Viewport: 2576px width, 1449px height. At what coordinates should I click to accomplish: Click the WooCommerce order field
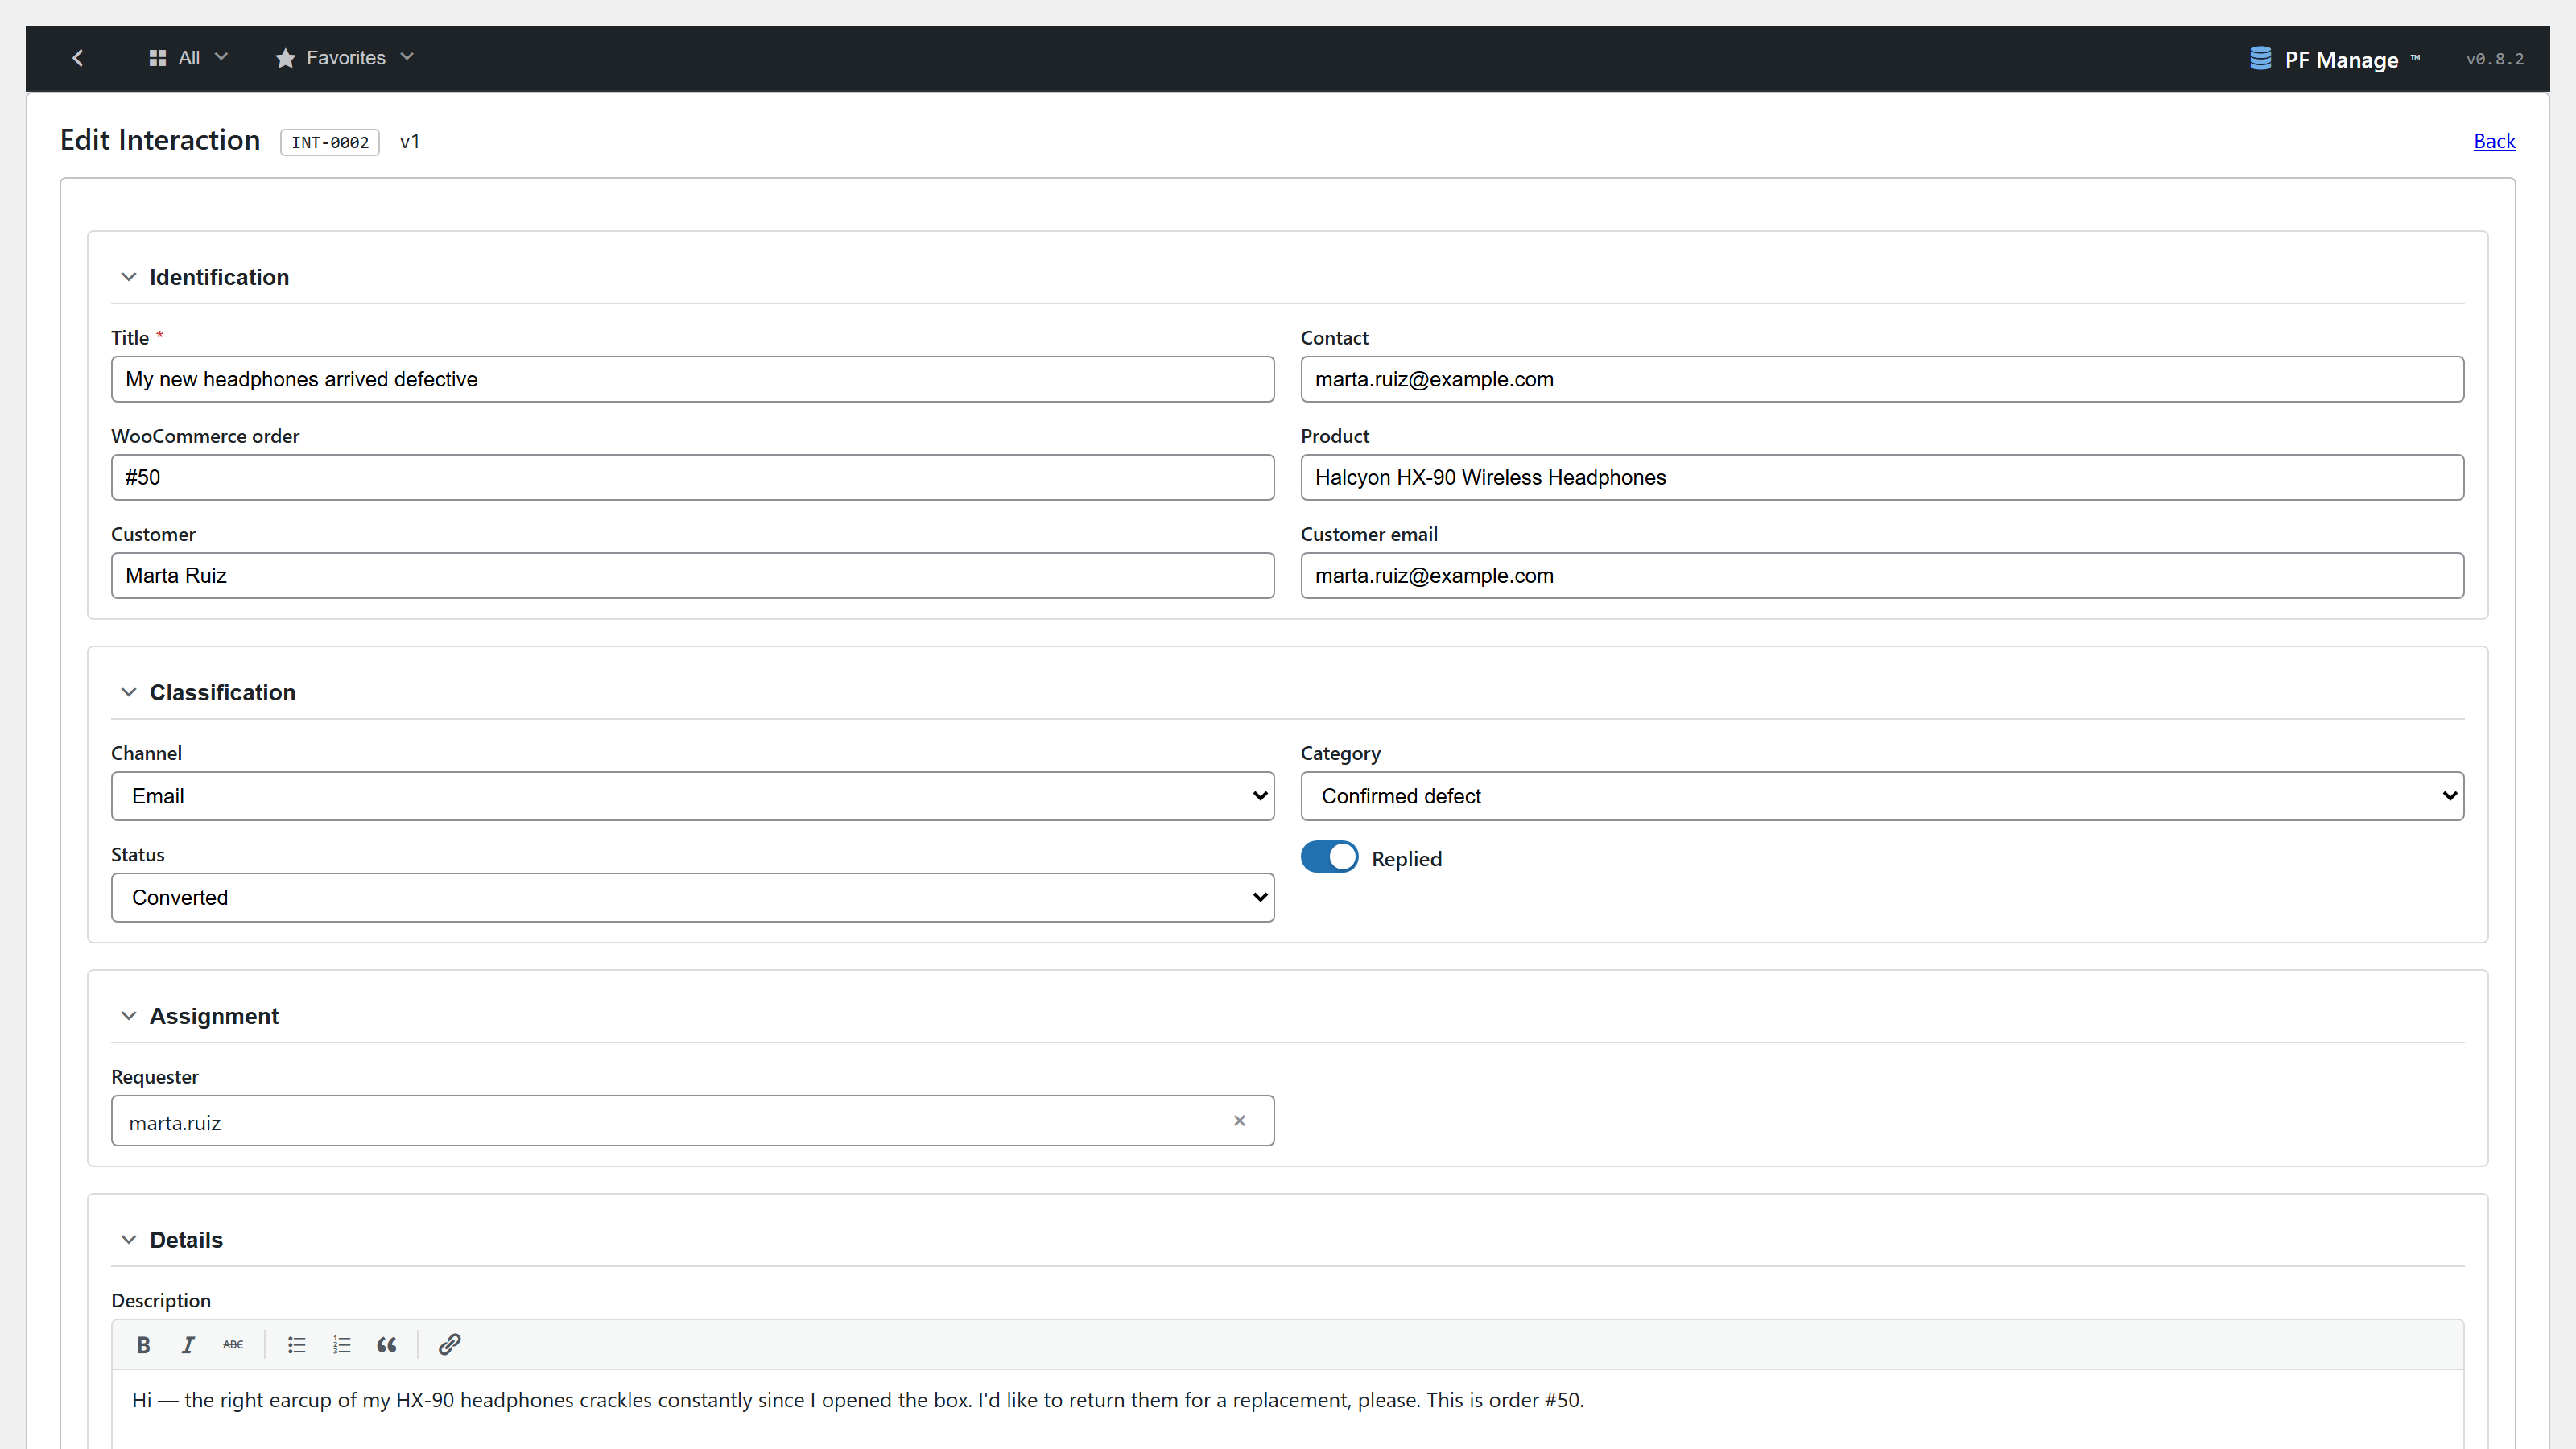coord(692,477)
